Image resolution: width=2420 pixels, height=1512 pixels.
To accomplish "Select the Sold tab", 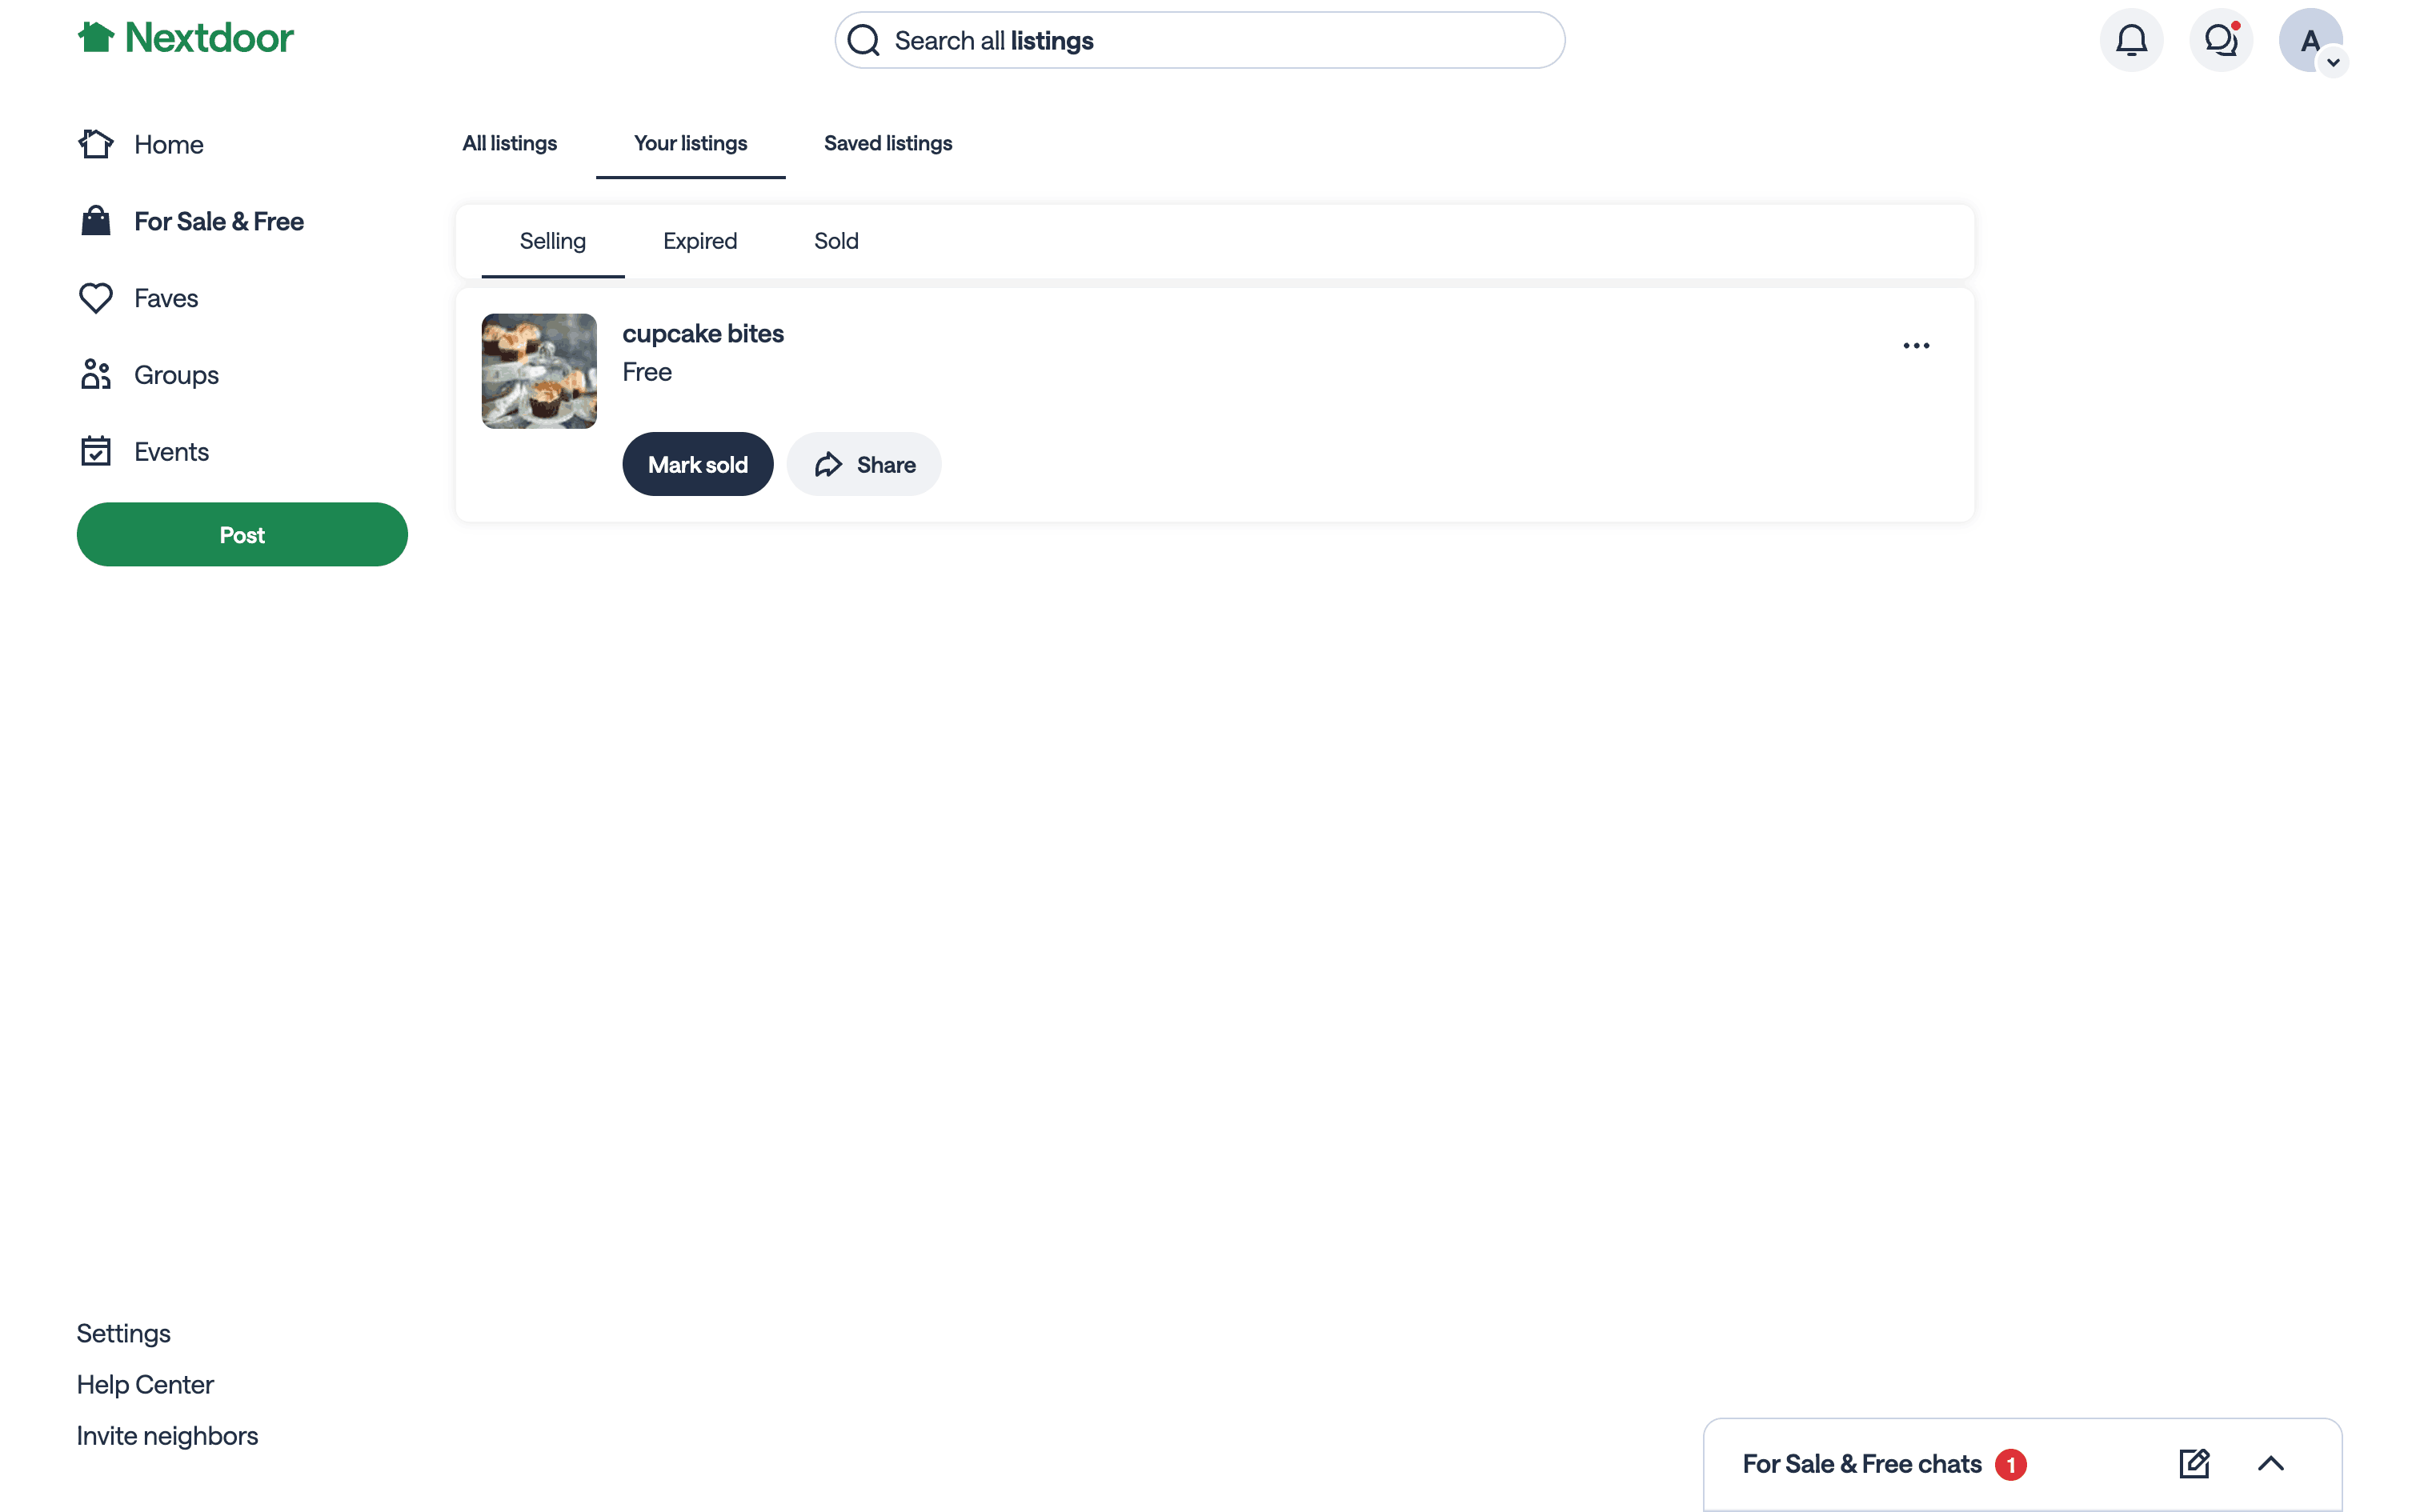I will 836,241.
